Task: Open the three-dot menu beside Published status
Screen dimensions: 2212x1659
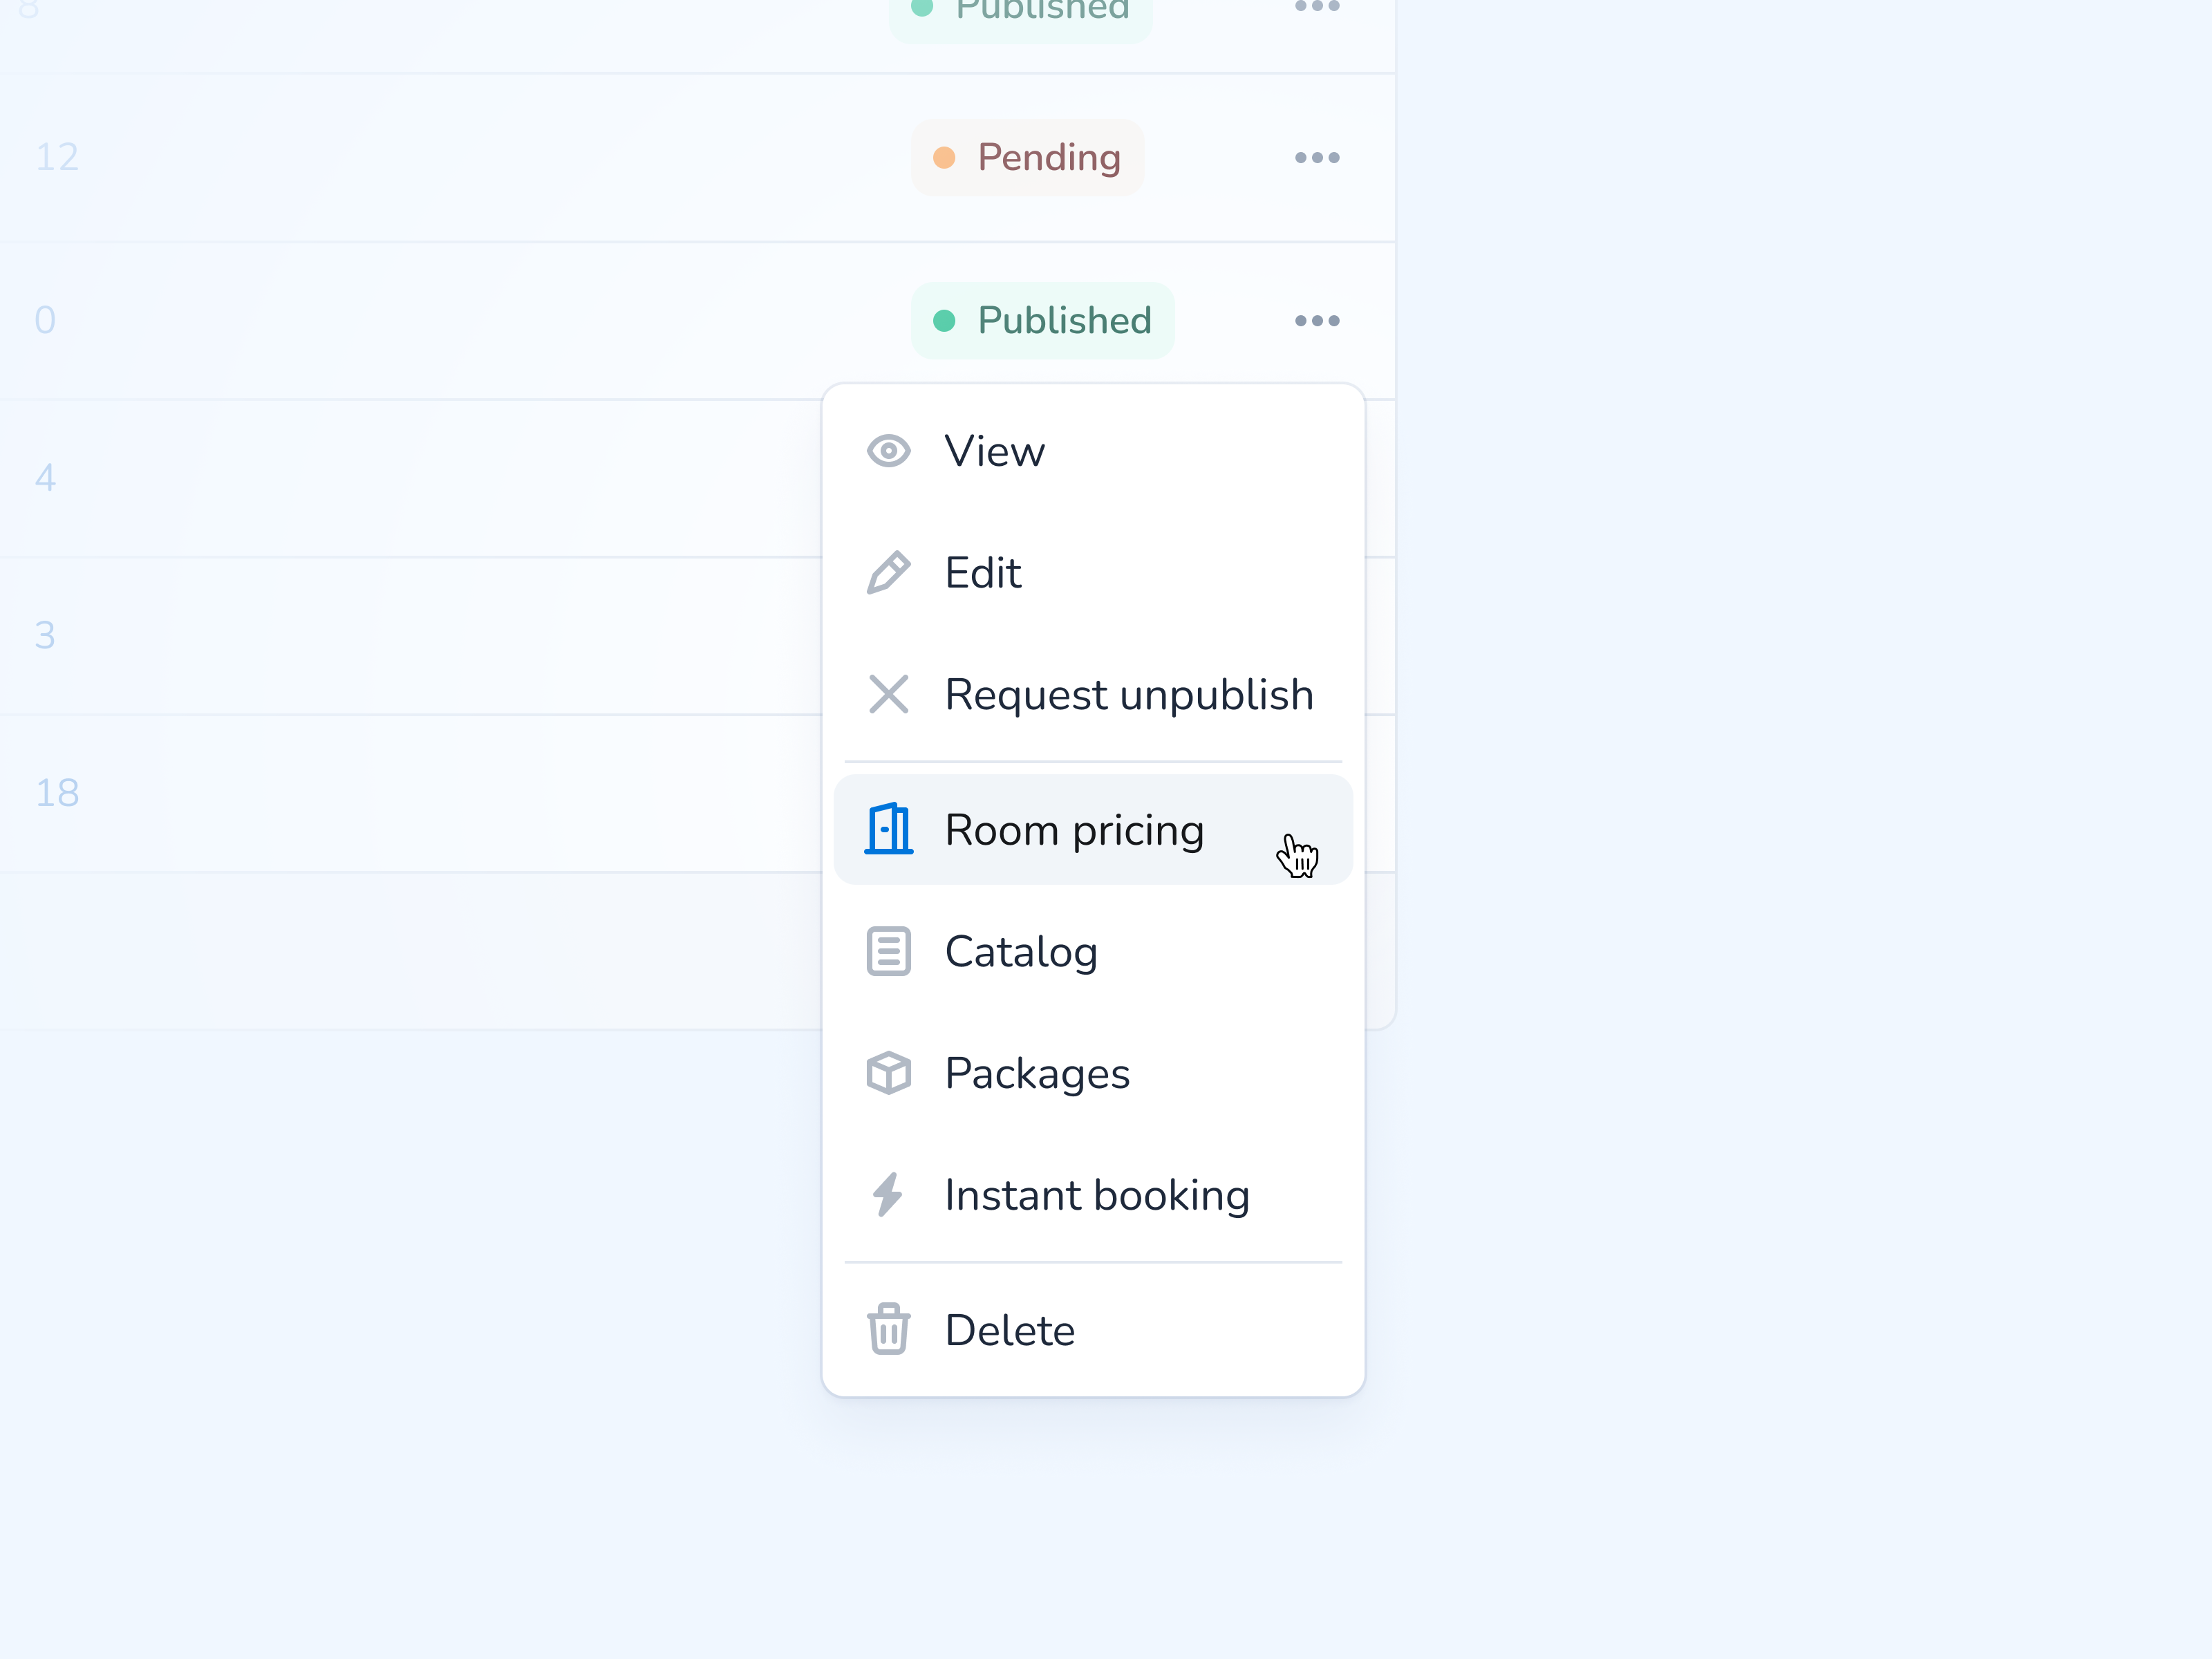Action: (1317, 321)
